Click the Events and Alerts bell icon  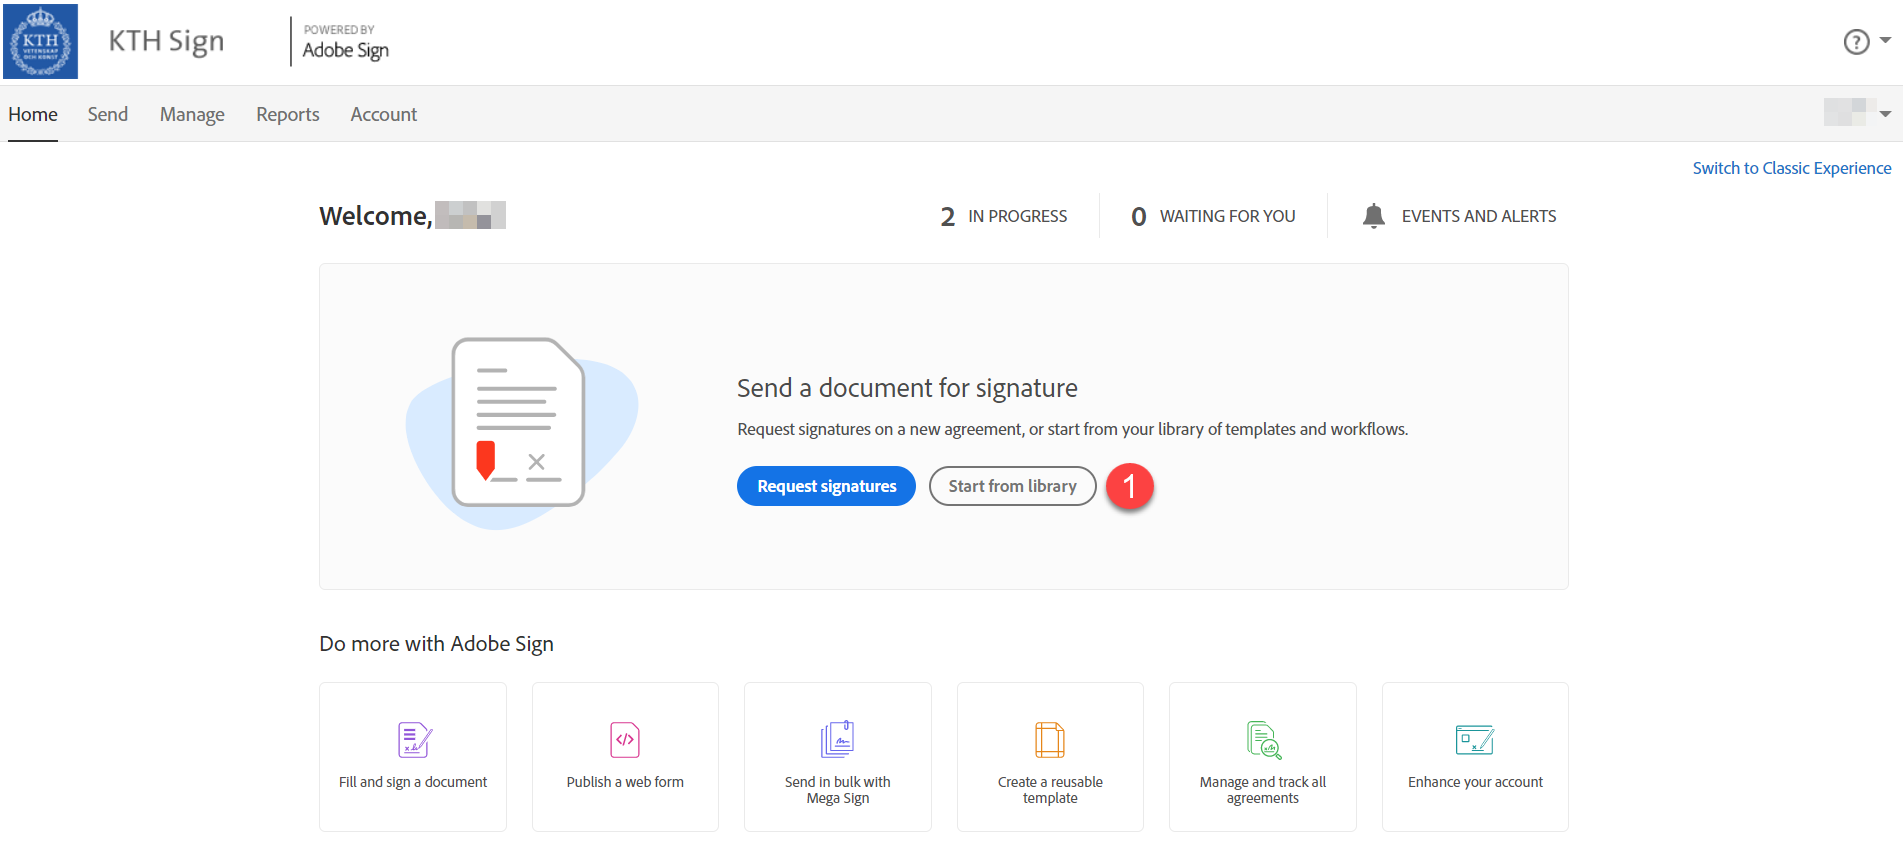[1374, 216]
